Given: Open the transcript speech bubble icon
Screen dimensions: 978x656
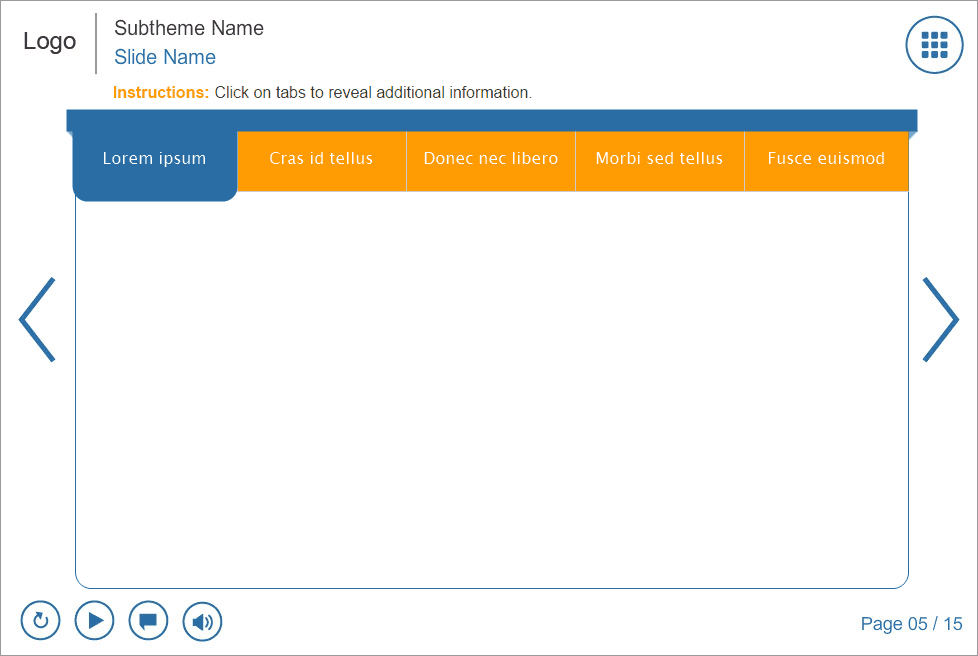Looking at the screenshot, I should pyautogui.click(x=148, y=621).
